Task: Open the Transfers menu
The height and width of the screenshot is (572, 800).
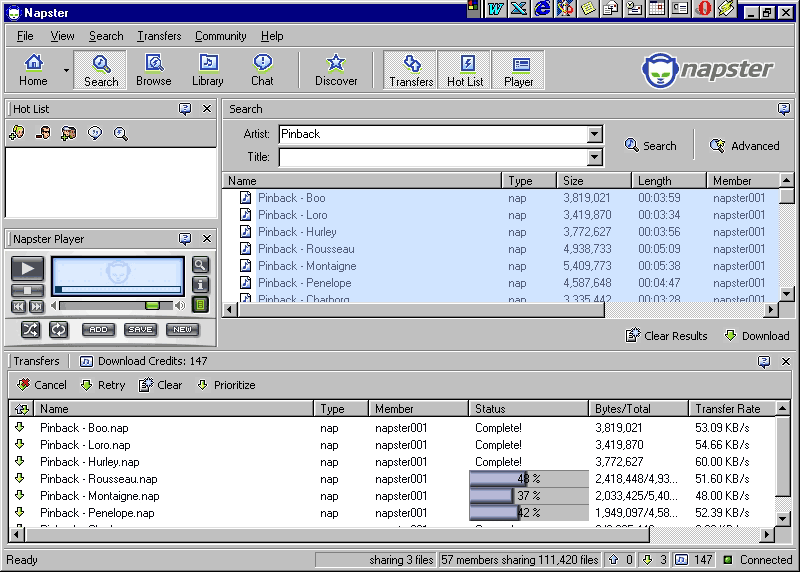Action: tap(159, 36)
